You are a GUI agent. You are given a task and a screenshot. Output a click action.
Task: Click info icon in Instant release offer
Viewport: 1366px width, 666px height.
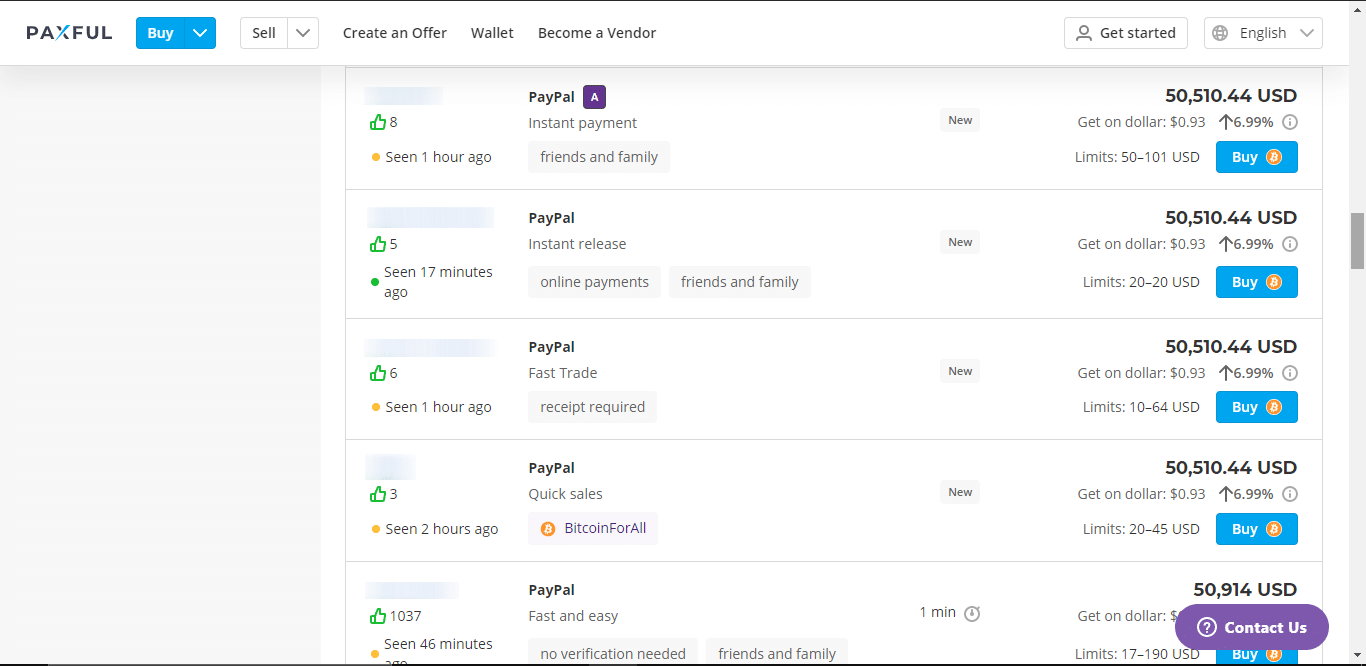pos(1290,244)
